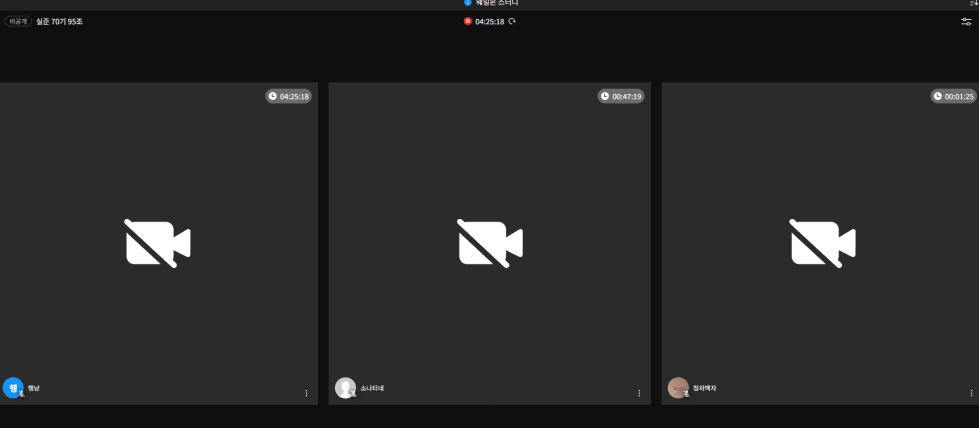Click the room title 실준 70기 95조
The image size is (979, 428).
[59, 21]
